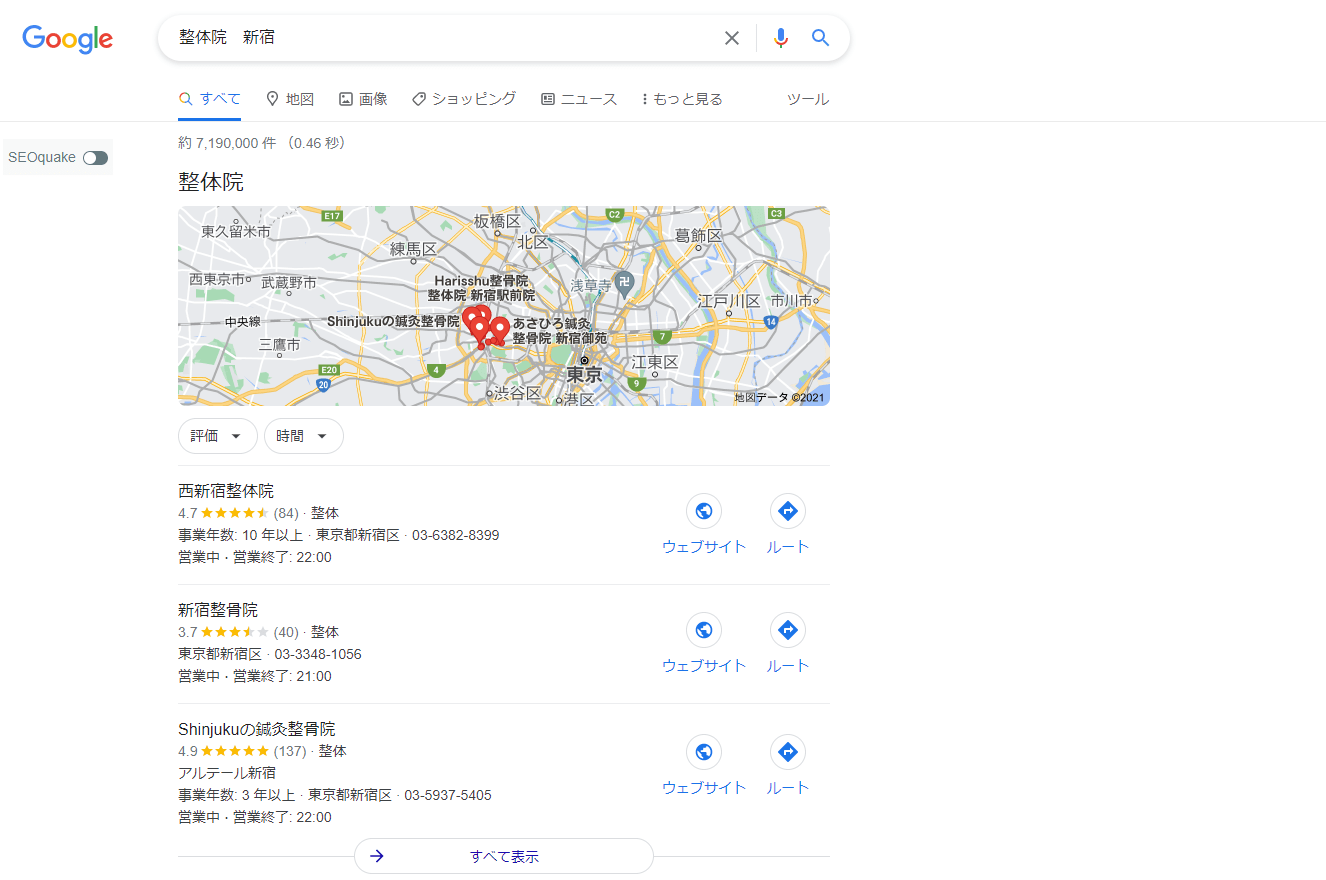Click the Google logo
Screen dimensions: 1326x880
click(67, 39)
